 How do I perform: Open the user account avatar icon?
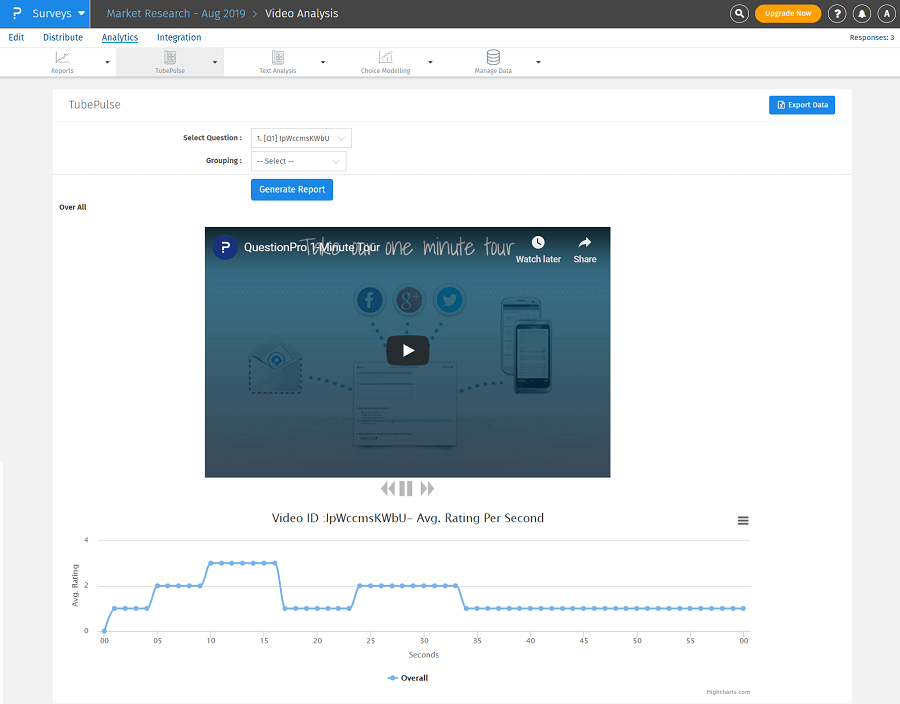tap(885, 14)
